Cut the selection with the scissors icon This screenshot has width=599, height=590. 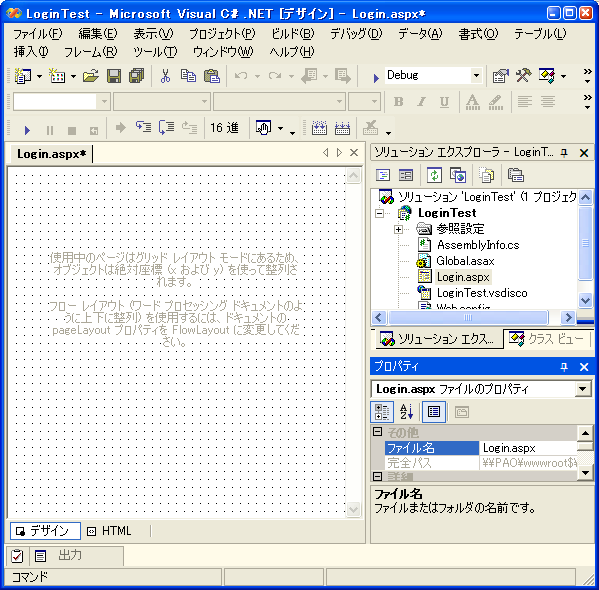[165, 76]
